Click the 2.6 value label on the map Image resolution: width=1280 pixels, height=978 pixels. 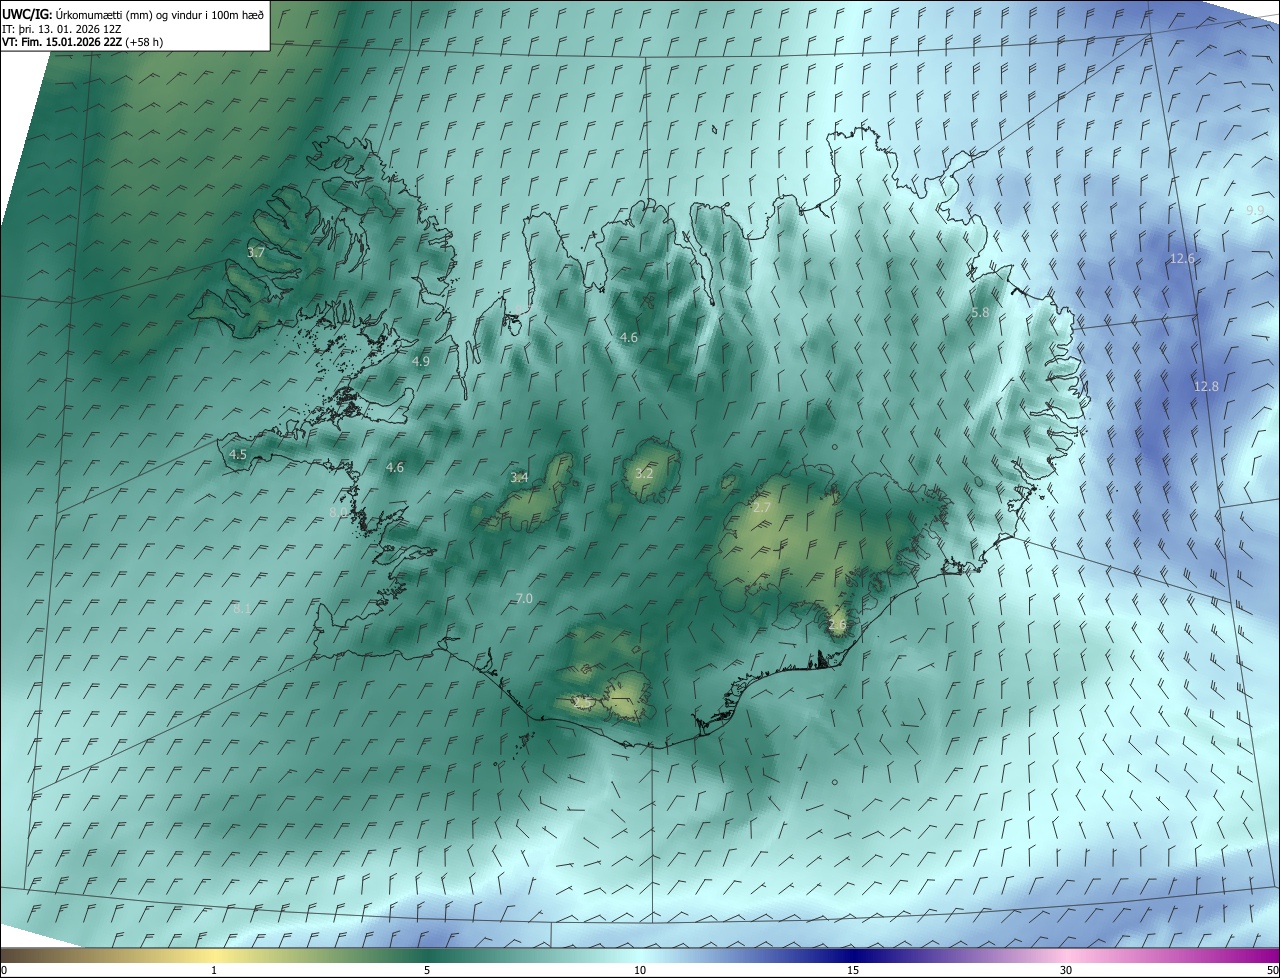837,625
